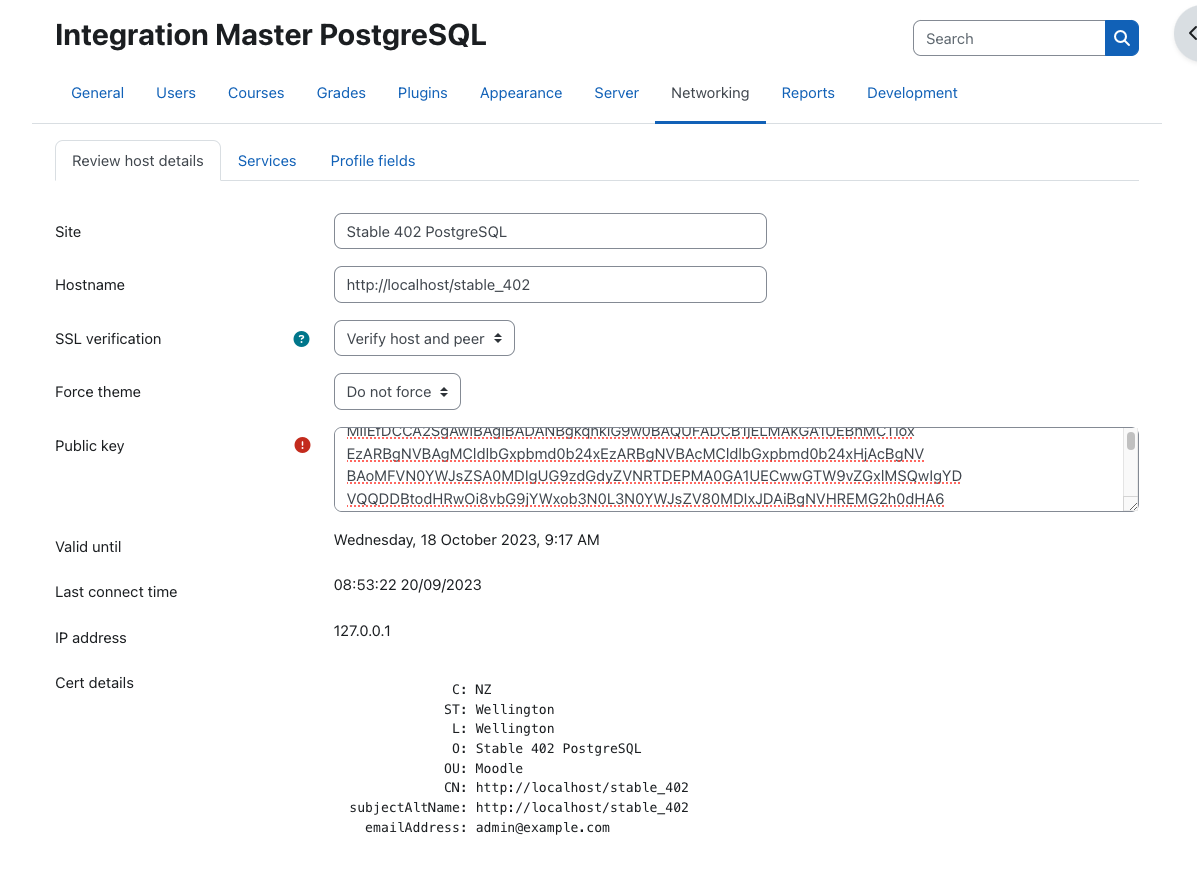This screenshot has height=874, width=1197.
Task: Open SSL verification dropdown
Action: (424, 338)
